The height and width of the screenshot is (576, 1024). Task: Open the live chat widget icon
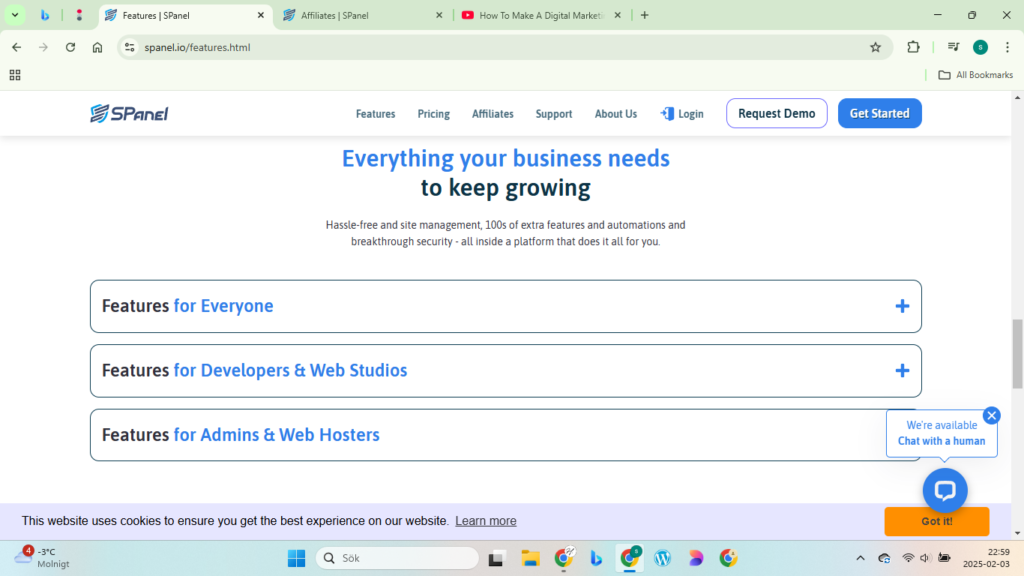(945, 490)
